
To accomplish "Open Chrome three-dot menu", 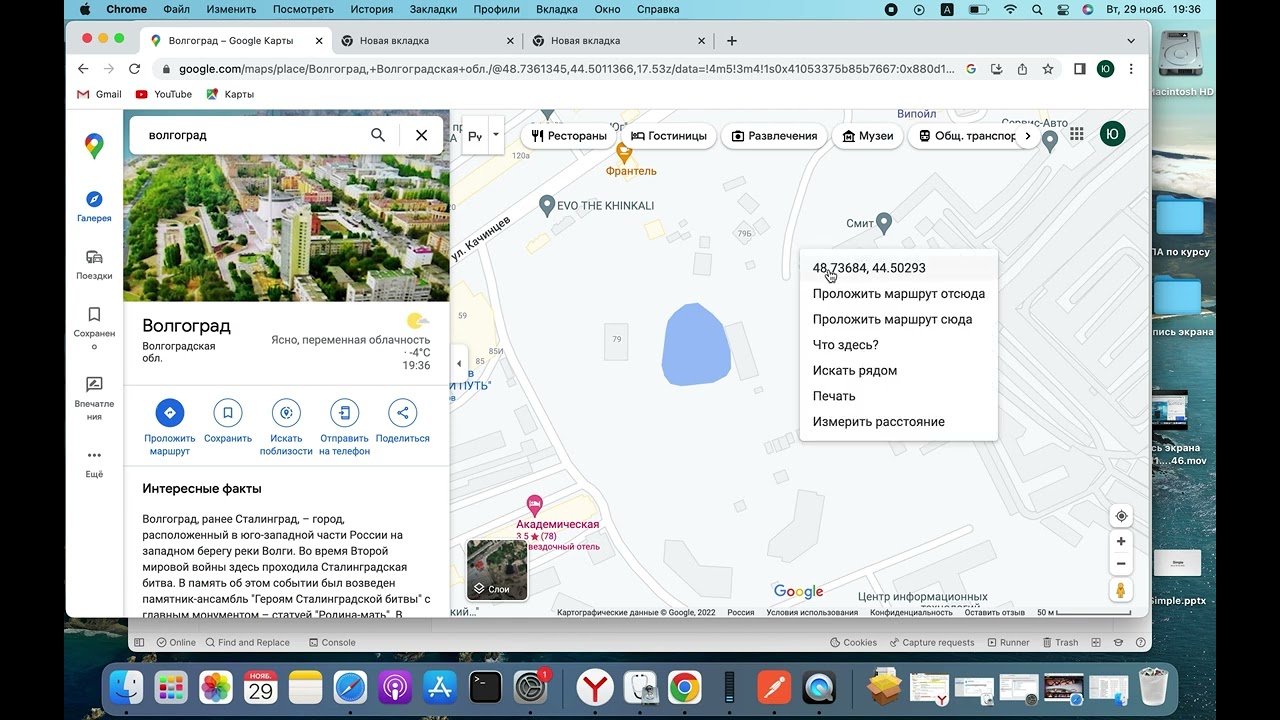I will click(1131, 69).
